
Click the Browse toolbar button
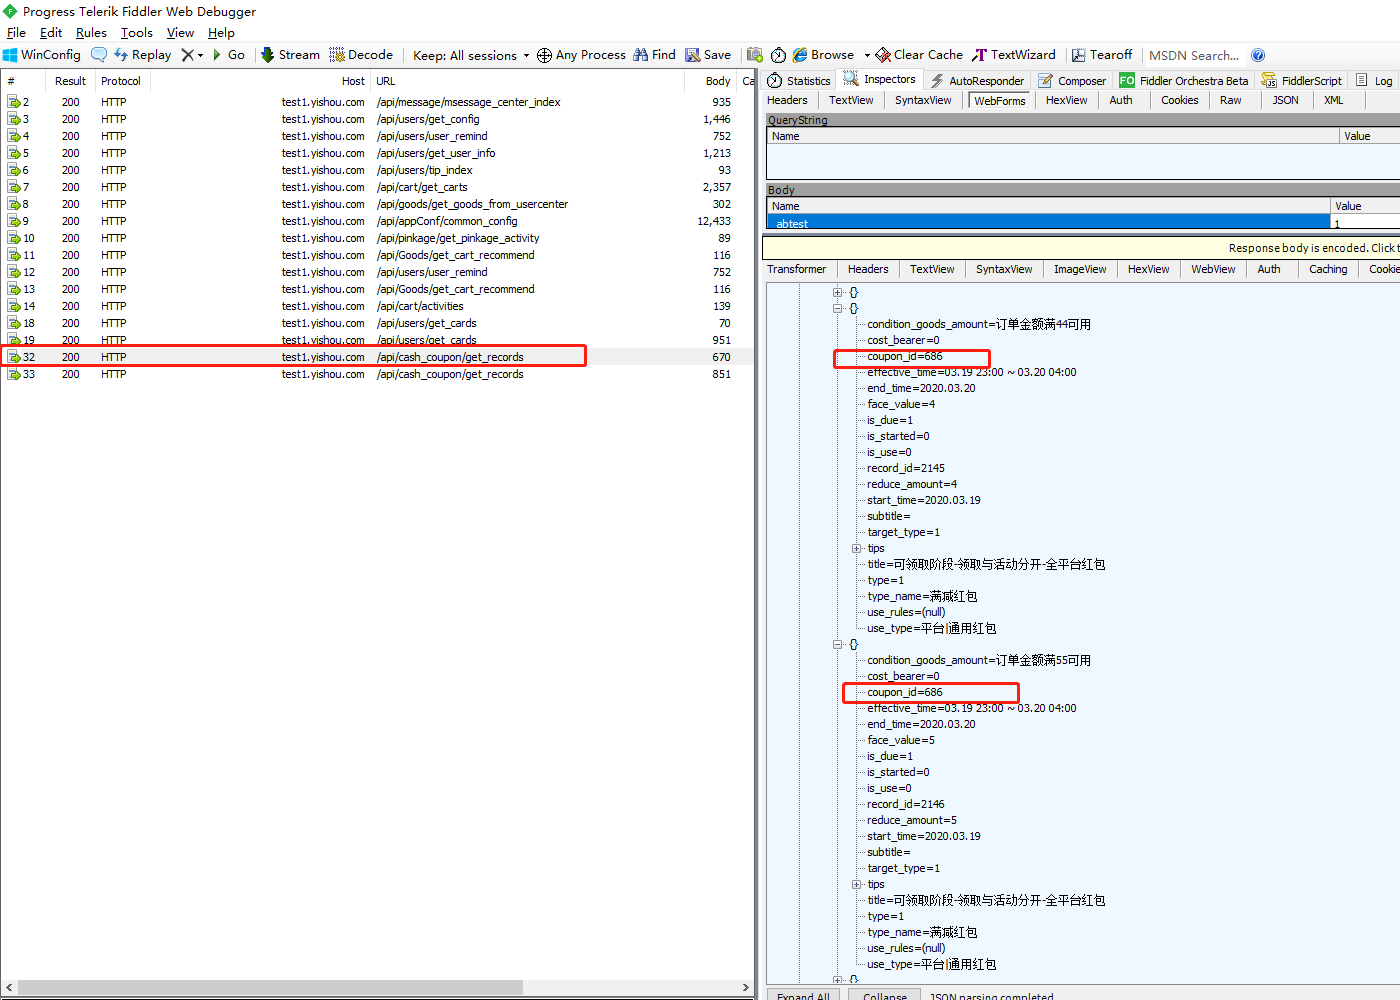point(823,55)
